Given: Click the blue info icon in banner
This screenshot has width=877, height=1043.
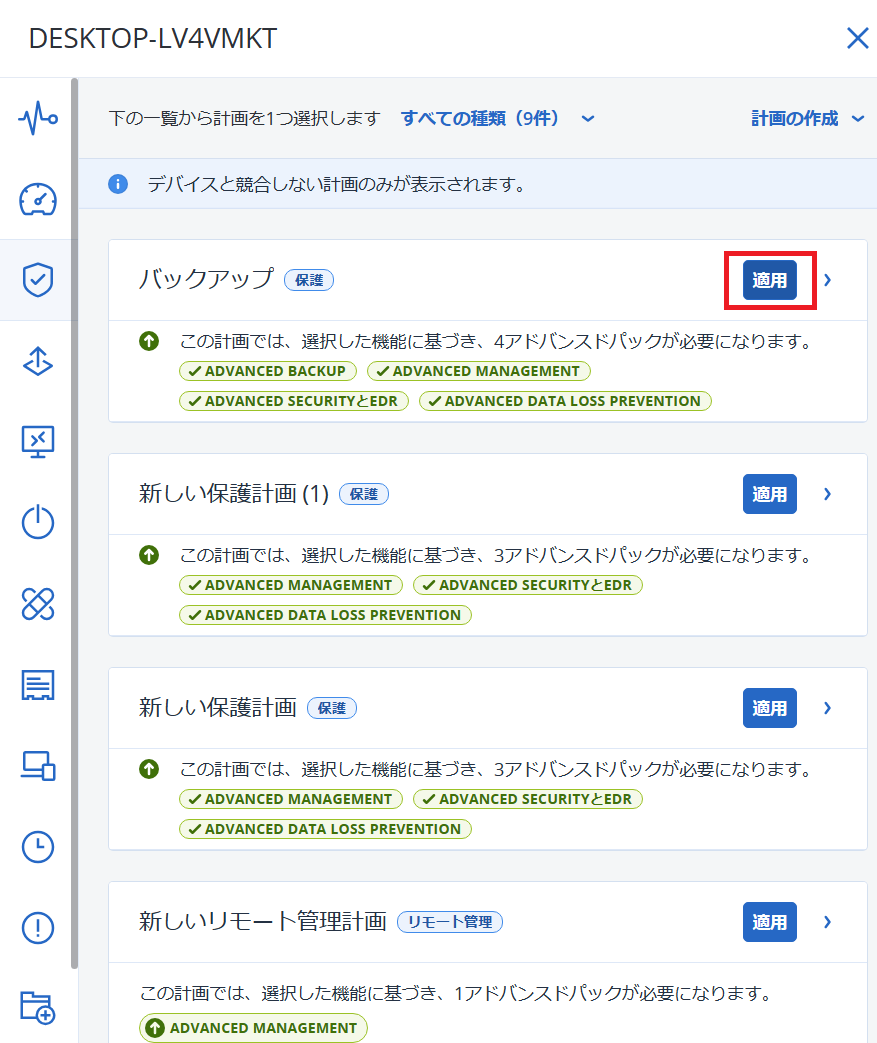Looking at the screenshot, I should 118,184.
